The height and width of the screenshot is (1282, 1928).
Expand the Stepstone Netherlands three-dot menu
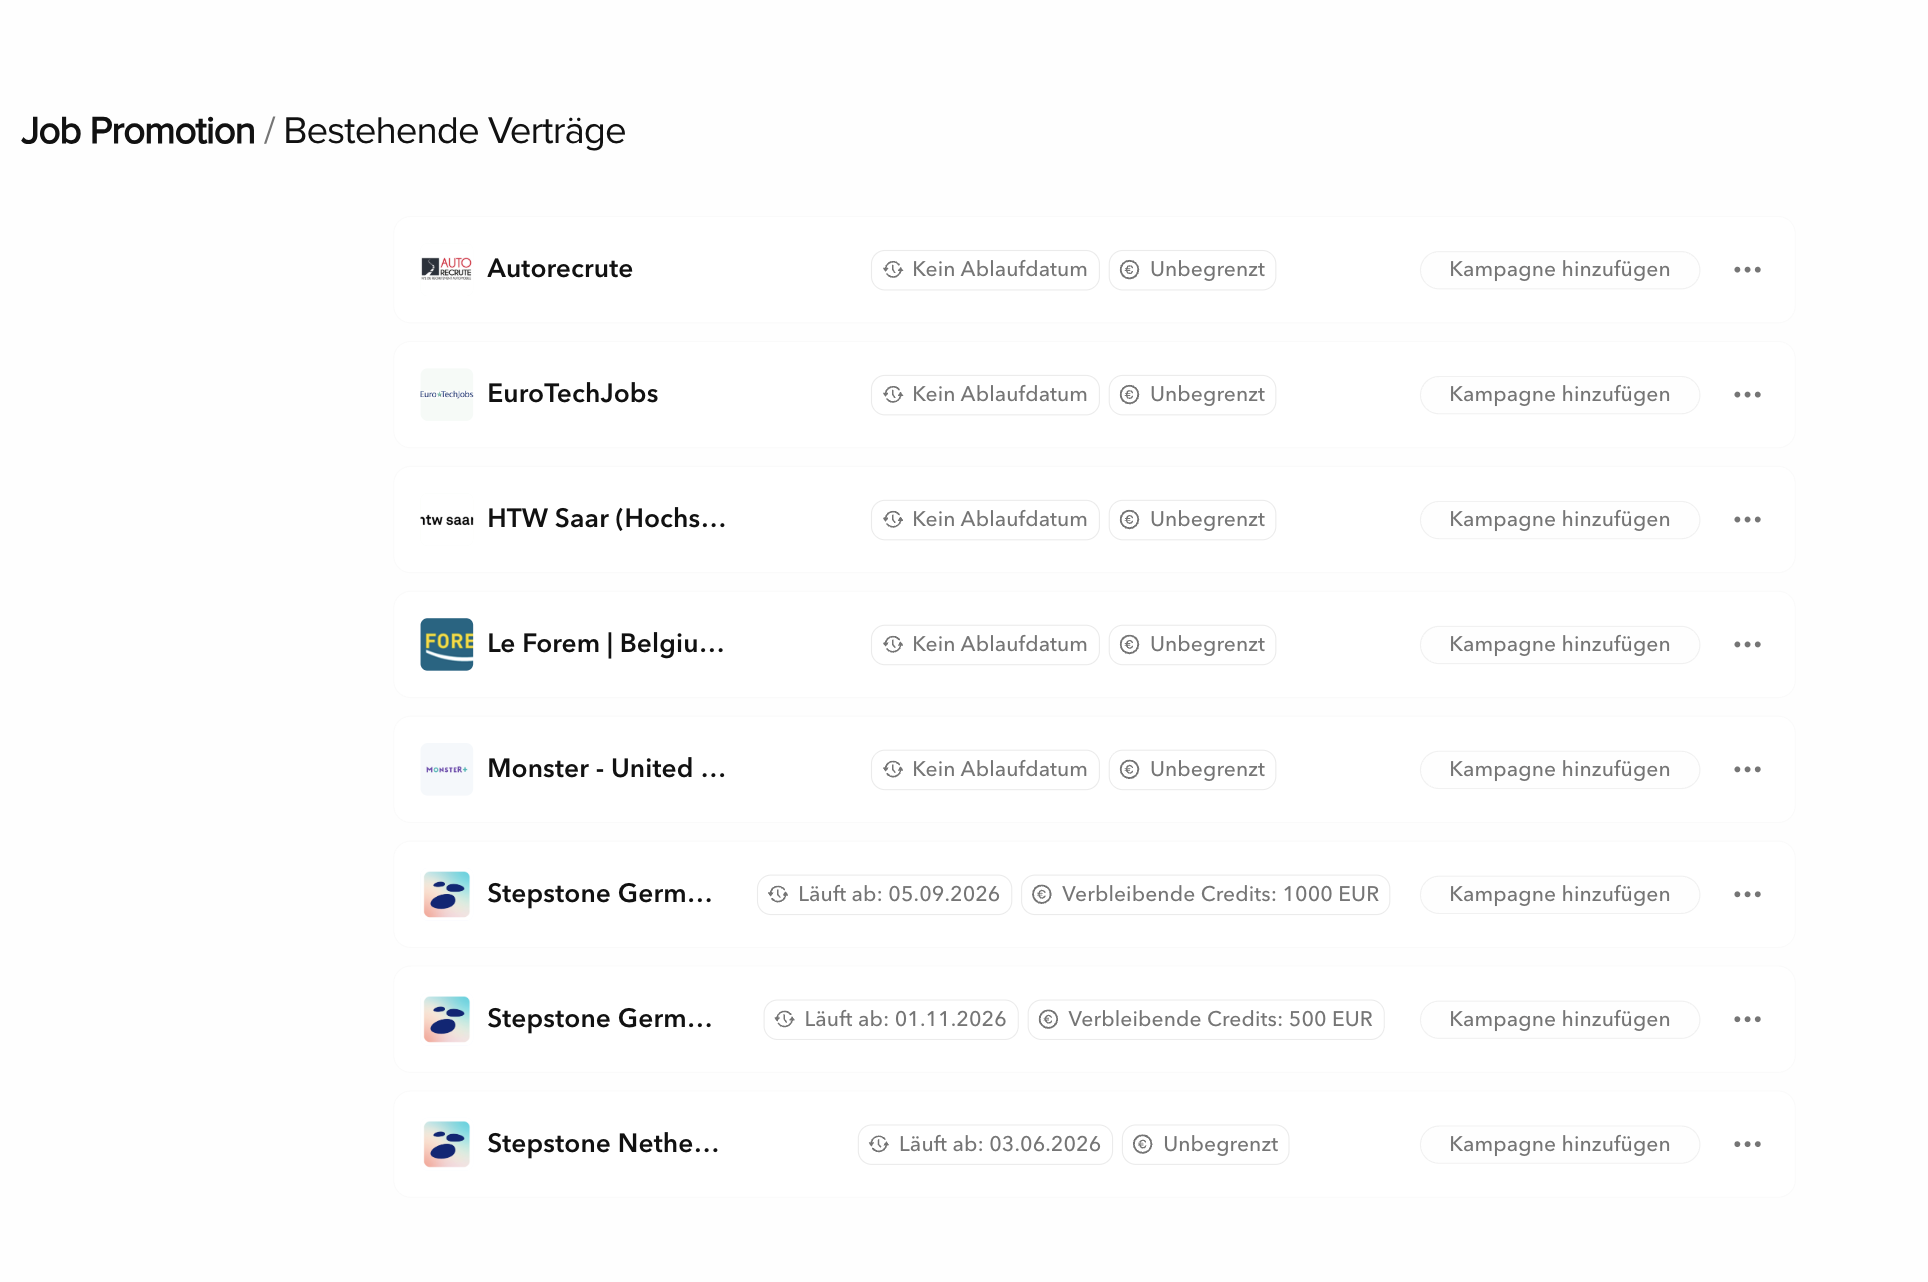pos(1747,1145)
